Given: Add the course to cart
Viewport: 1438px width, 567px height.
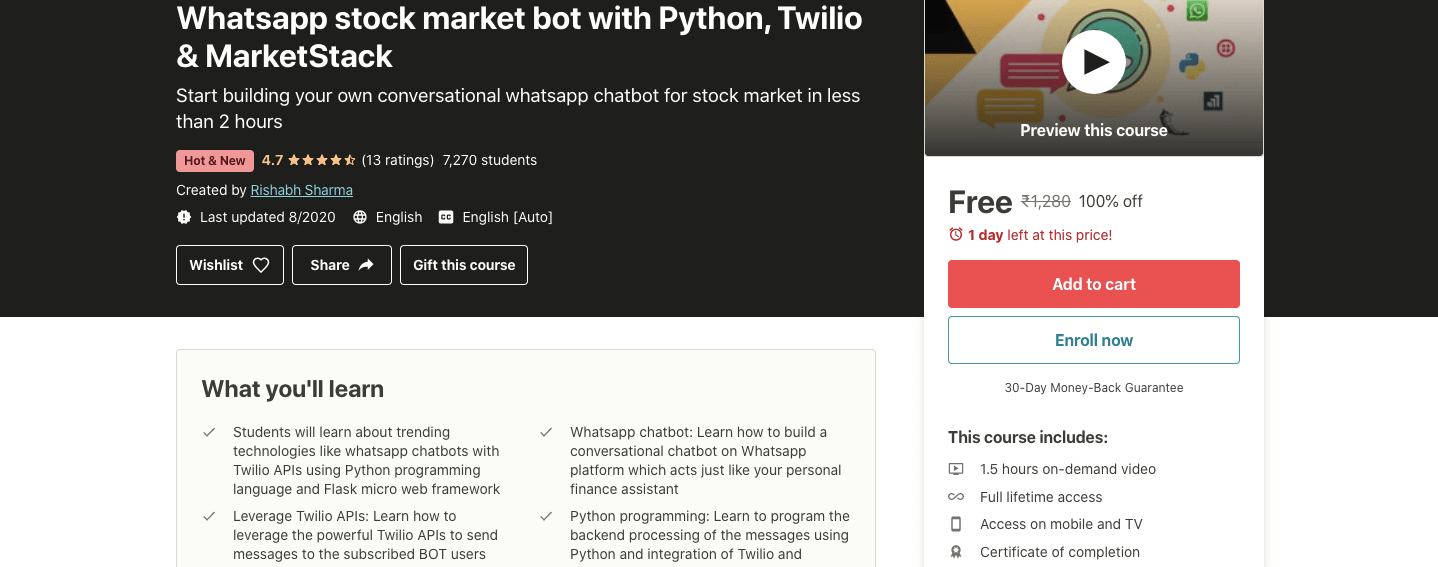Looking at the screenshot, I should [1093, 284].
